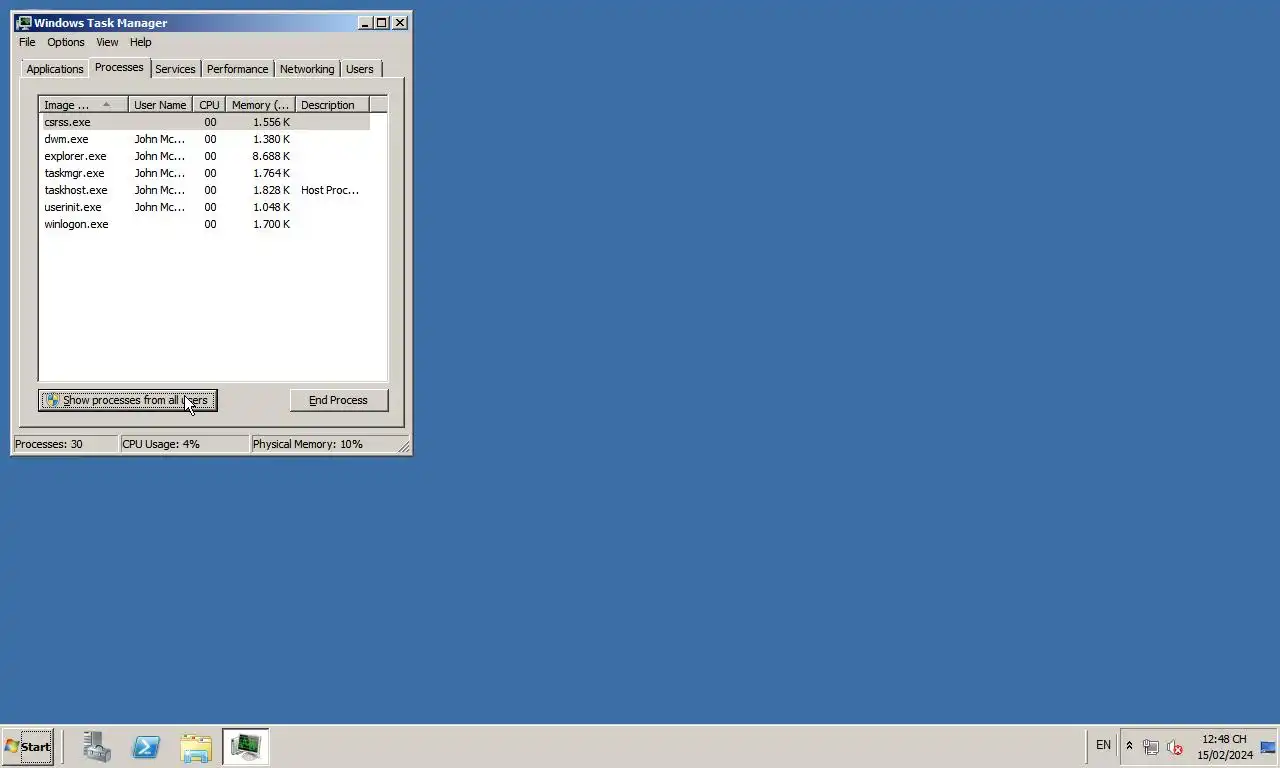The width and height of the screenshot is (1280, 768).
Task: Click the 8.688 K memory value
Action: pos(271,156)
